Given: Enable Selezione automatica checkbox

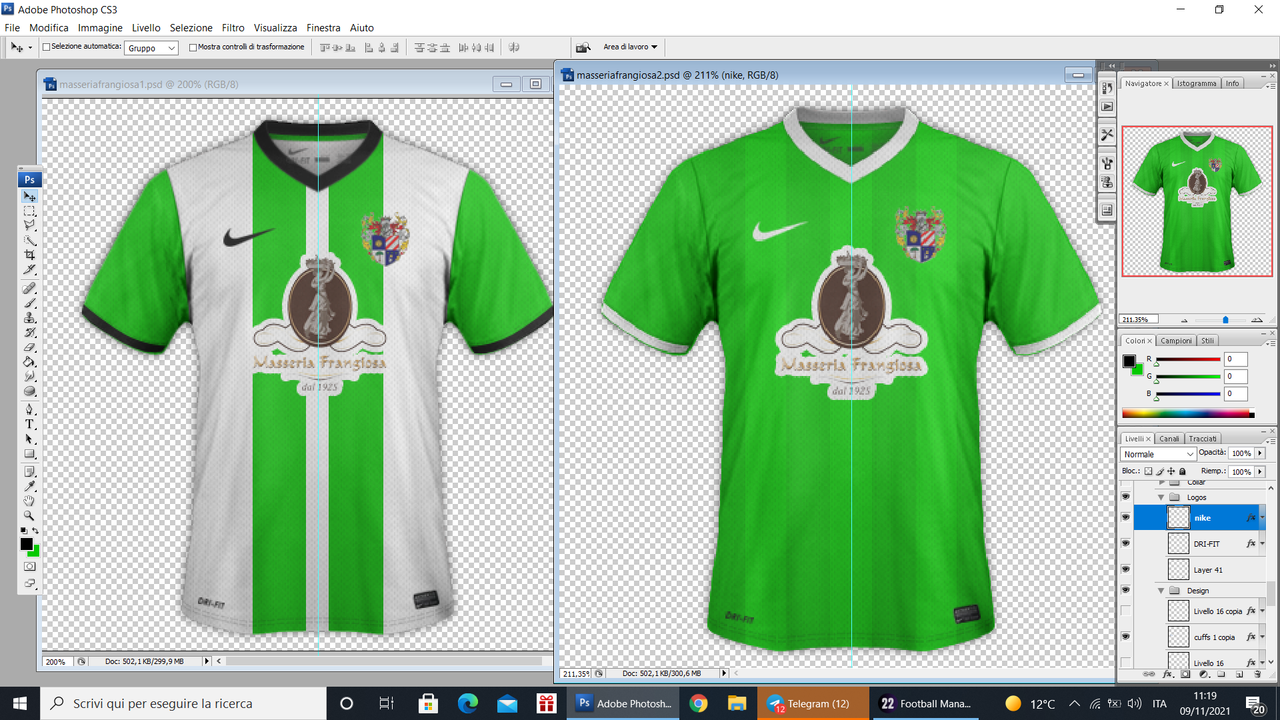Looking at the screenshot, I should [x=46, y=47].
